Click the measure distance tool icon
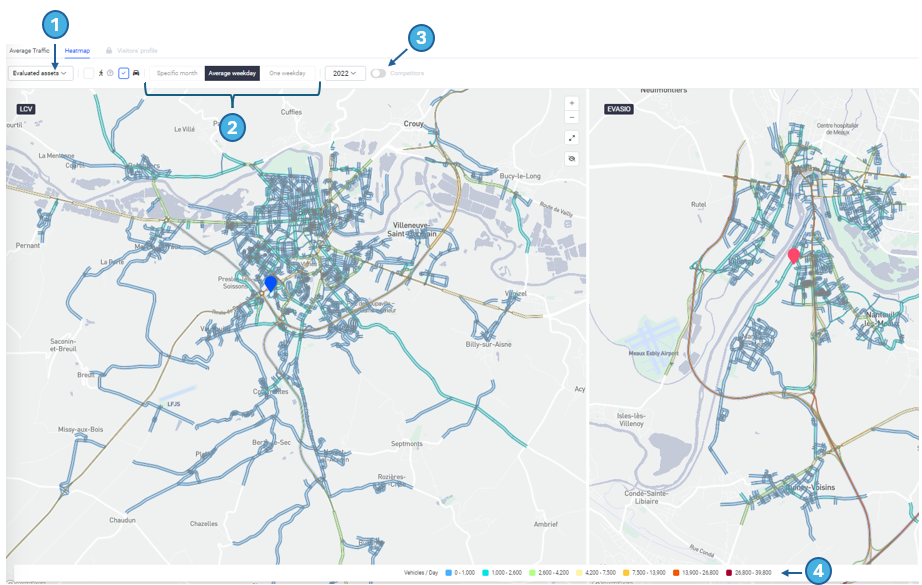 pyautogui.click(x=572, y=138)
